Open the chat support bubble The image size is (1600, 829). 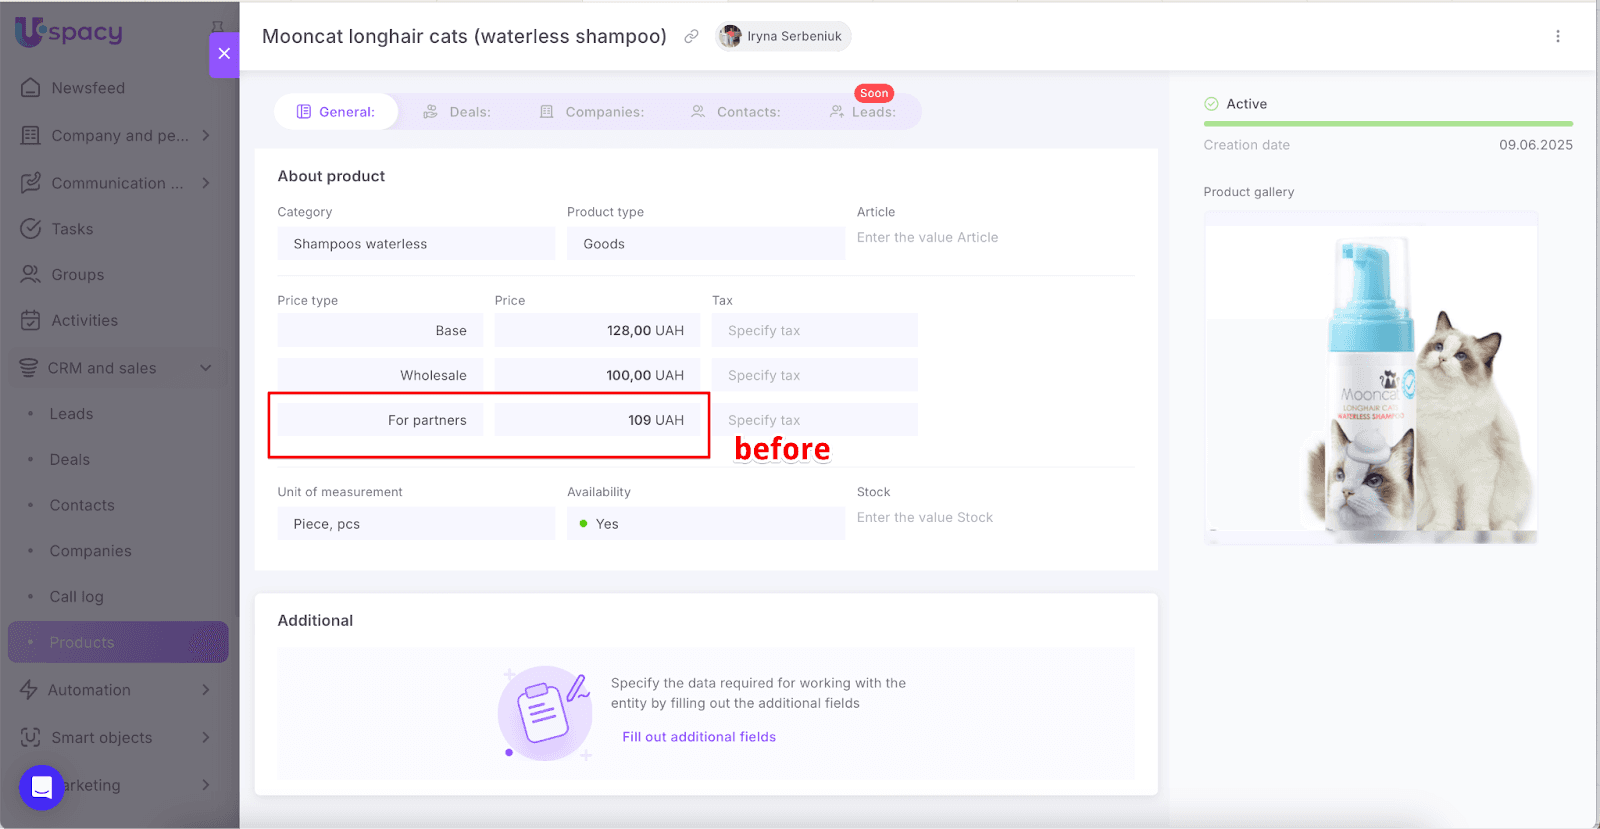coord(41,787)
